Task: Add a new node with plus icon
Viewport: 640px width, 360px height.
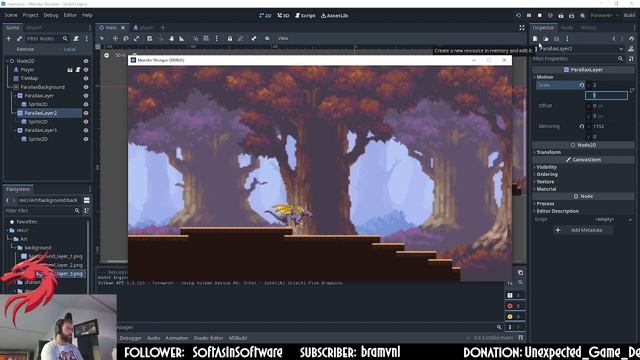Action: click(9, 38)
